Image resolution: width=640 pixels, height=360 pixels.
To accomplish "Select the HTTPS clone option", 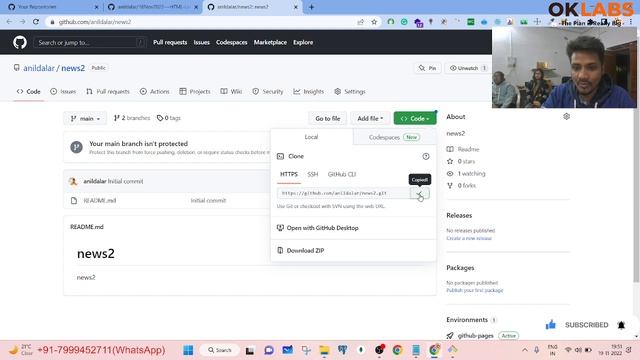I will click(289, 174).
